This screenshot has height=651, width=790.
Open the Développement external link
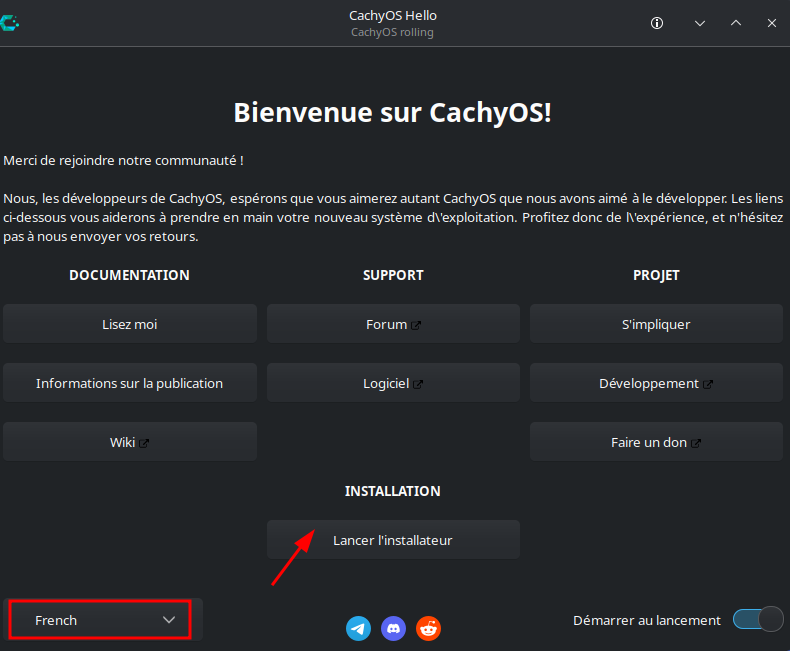point(656,383)
